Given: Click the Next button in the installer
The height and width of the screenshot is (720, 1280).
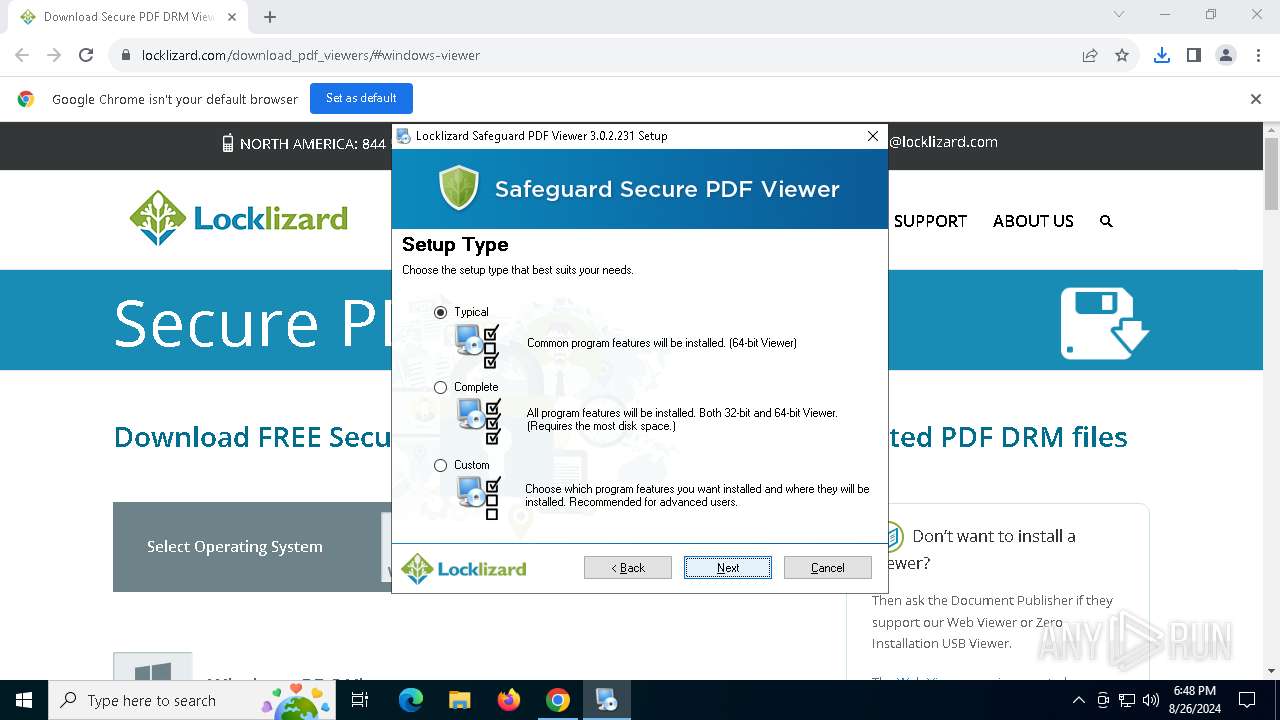Looking at the screenshot, I should (728, 568).
